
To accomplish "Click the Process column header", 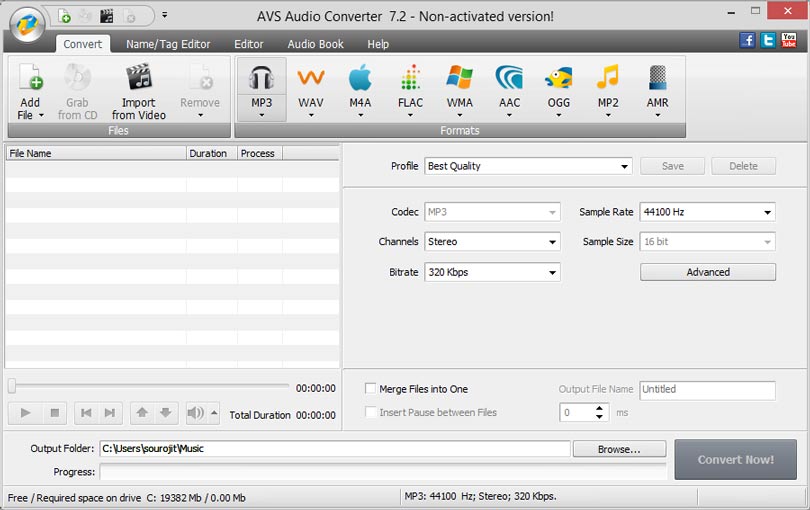I will 260,153.
